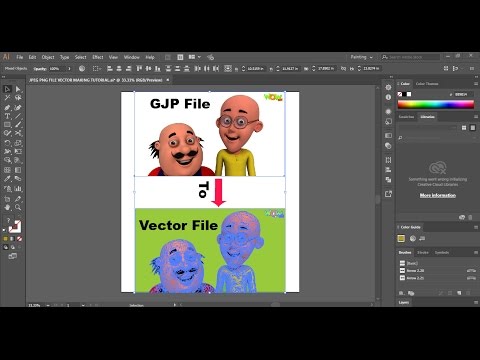480x360 pixels.
Task: Change Screen Mode at toolbar bottom
Action: [x=12, y=256]
